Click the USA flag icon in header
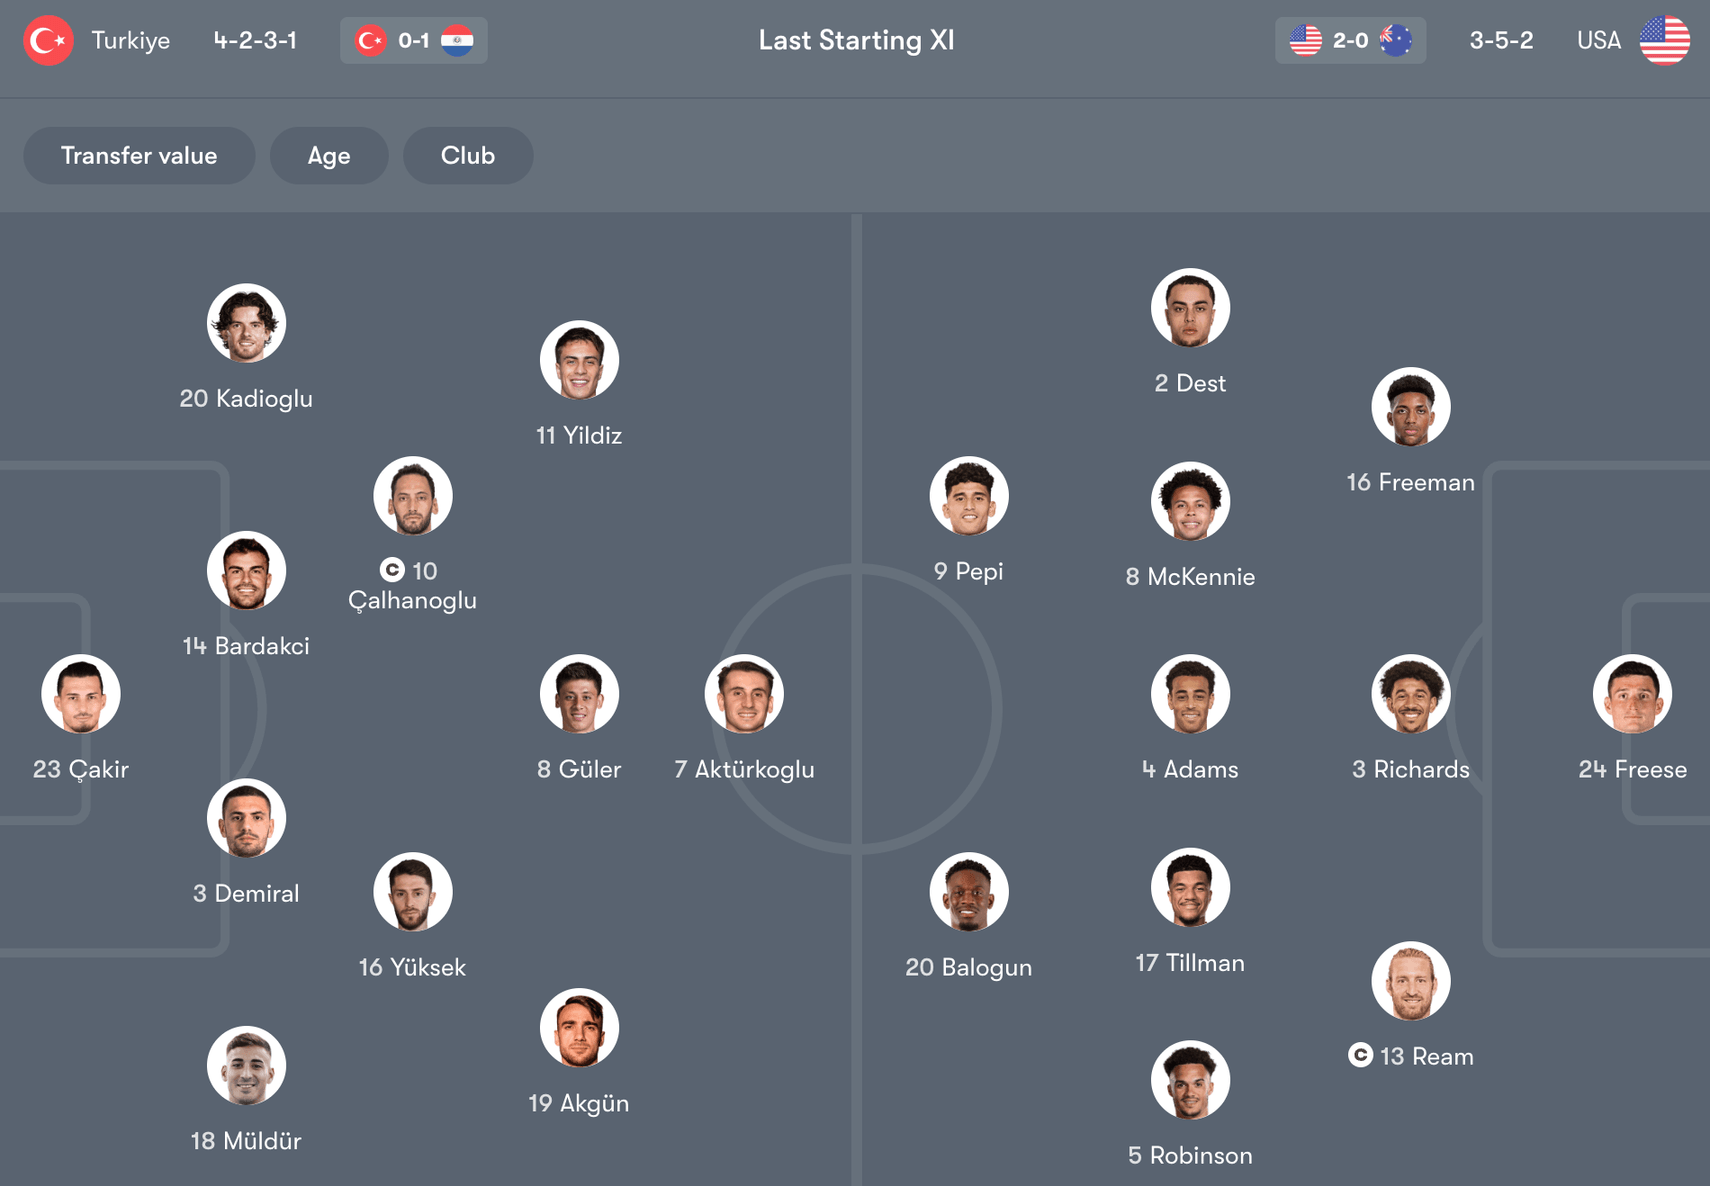This screenshot has height=1186, width=1710. (x=1664, y=41)
